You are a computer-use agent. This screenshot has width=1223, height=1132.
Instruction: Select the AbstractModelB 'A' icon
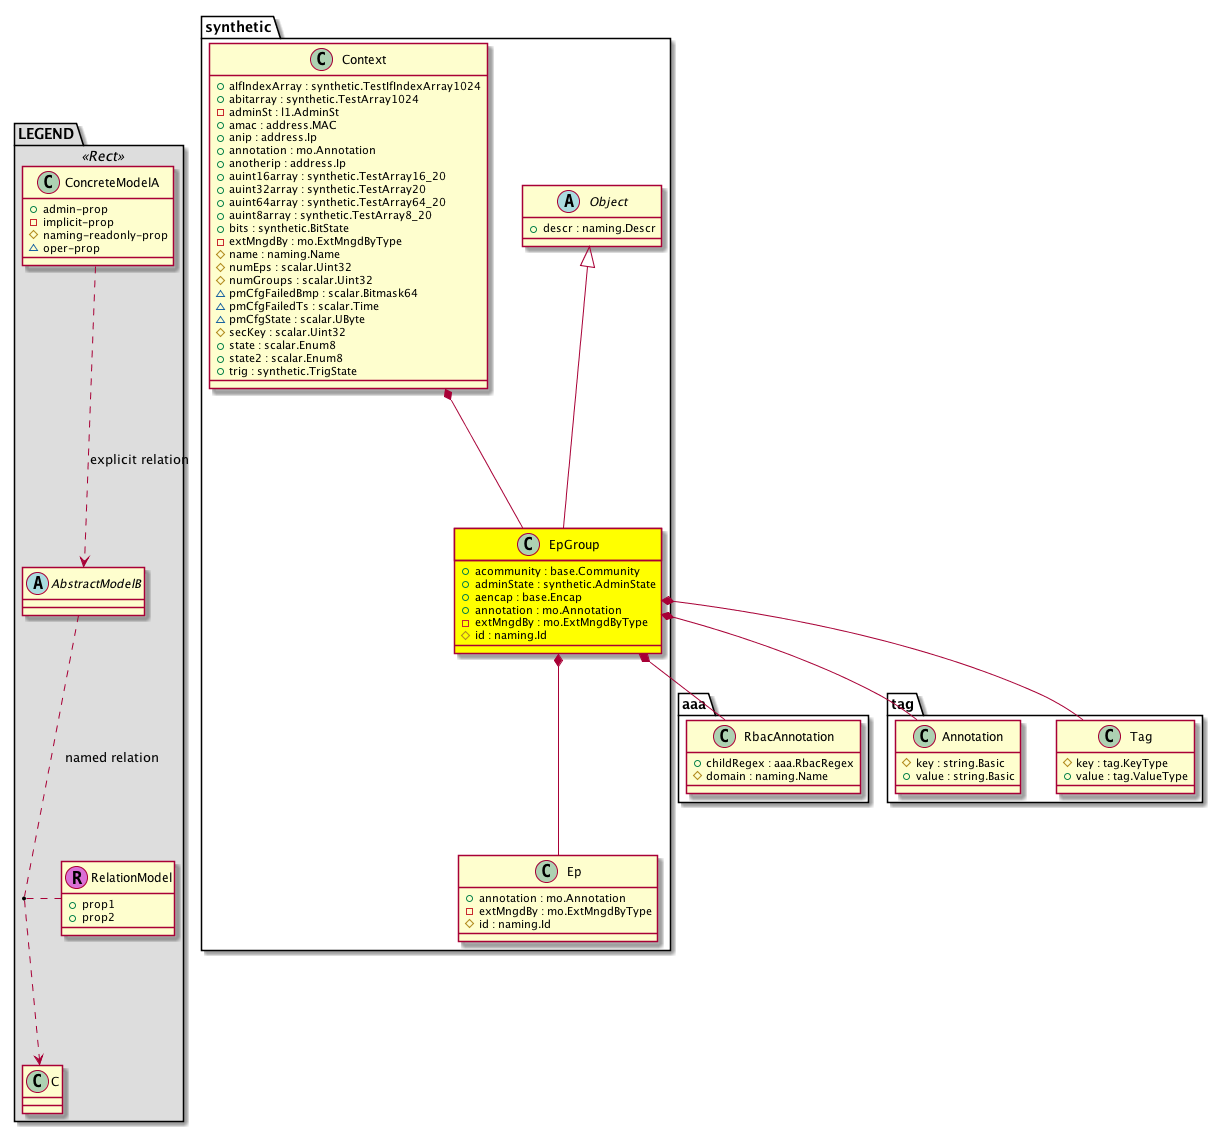pos(38,583)
